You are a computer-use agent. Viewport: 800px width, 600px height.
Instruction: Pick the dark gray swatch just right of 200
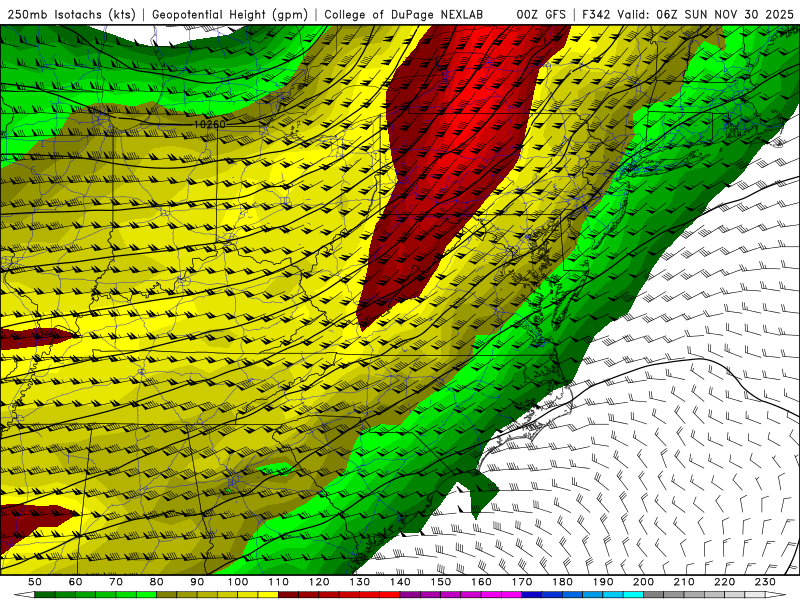(x=654, y=594)
